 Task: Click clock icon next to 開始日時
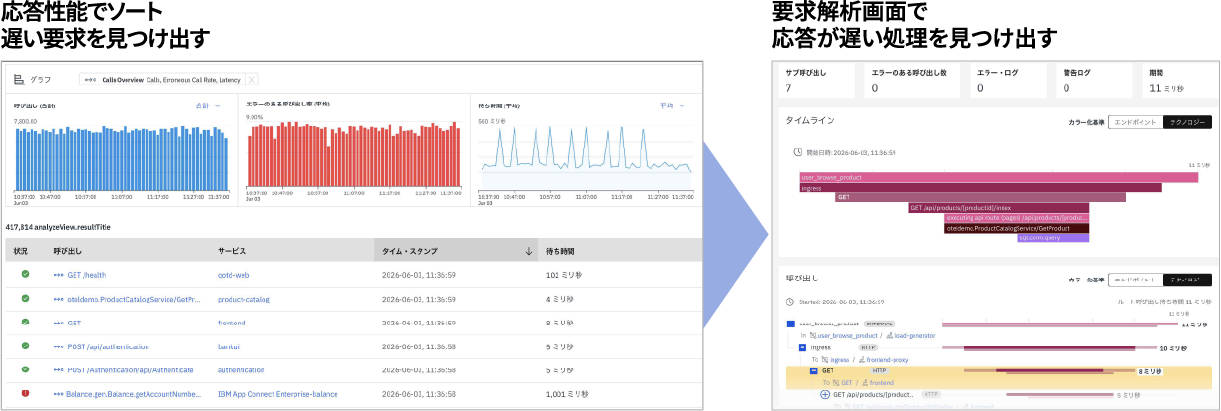coord(797,153)
